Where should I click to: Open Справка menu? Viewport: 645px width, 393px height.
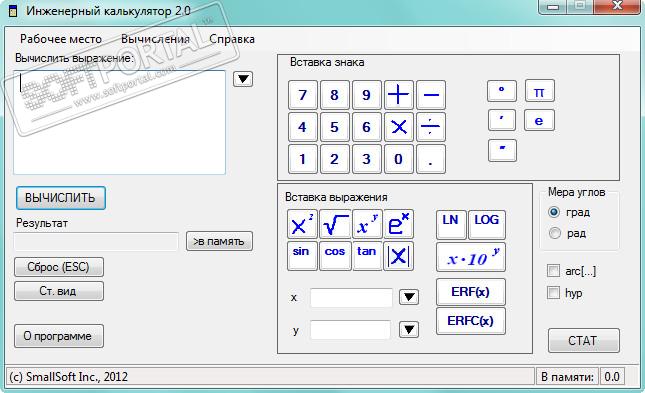pyautogui.click(x=232, y=39)
